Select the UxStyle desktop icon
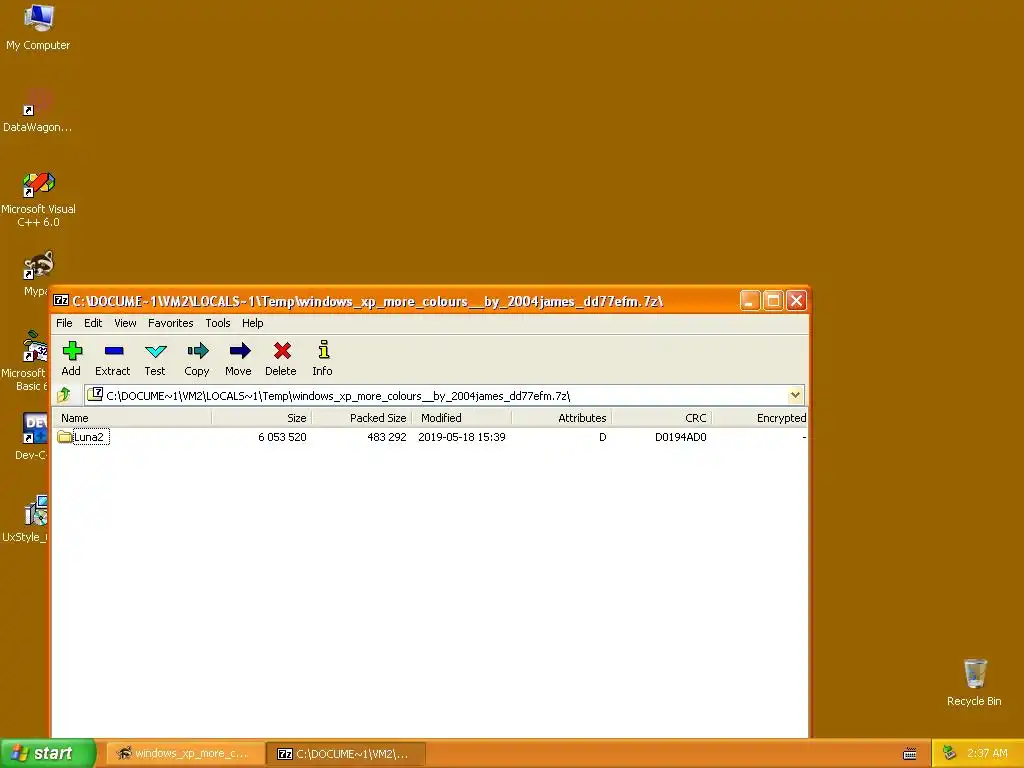The image size is (1024, 768). pyautogui.click(x=35, y=511)
